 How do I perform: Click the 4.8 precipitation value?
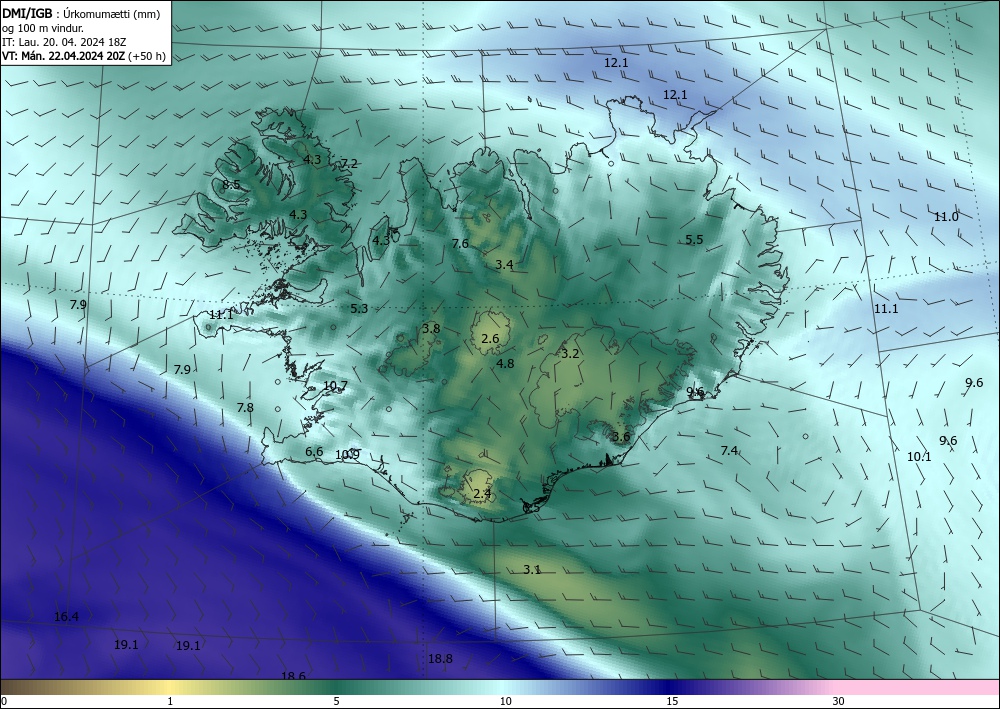click(x=505, y=364)
